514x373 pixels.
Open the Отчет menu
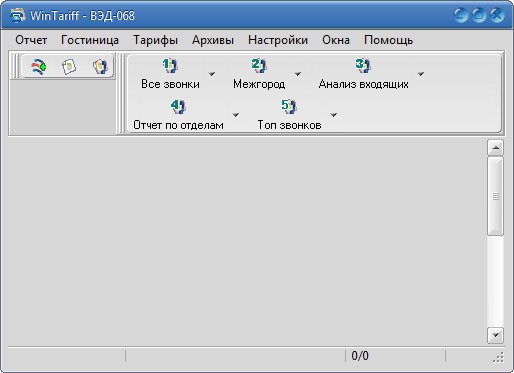(x=31, y=40)
